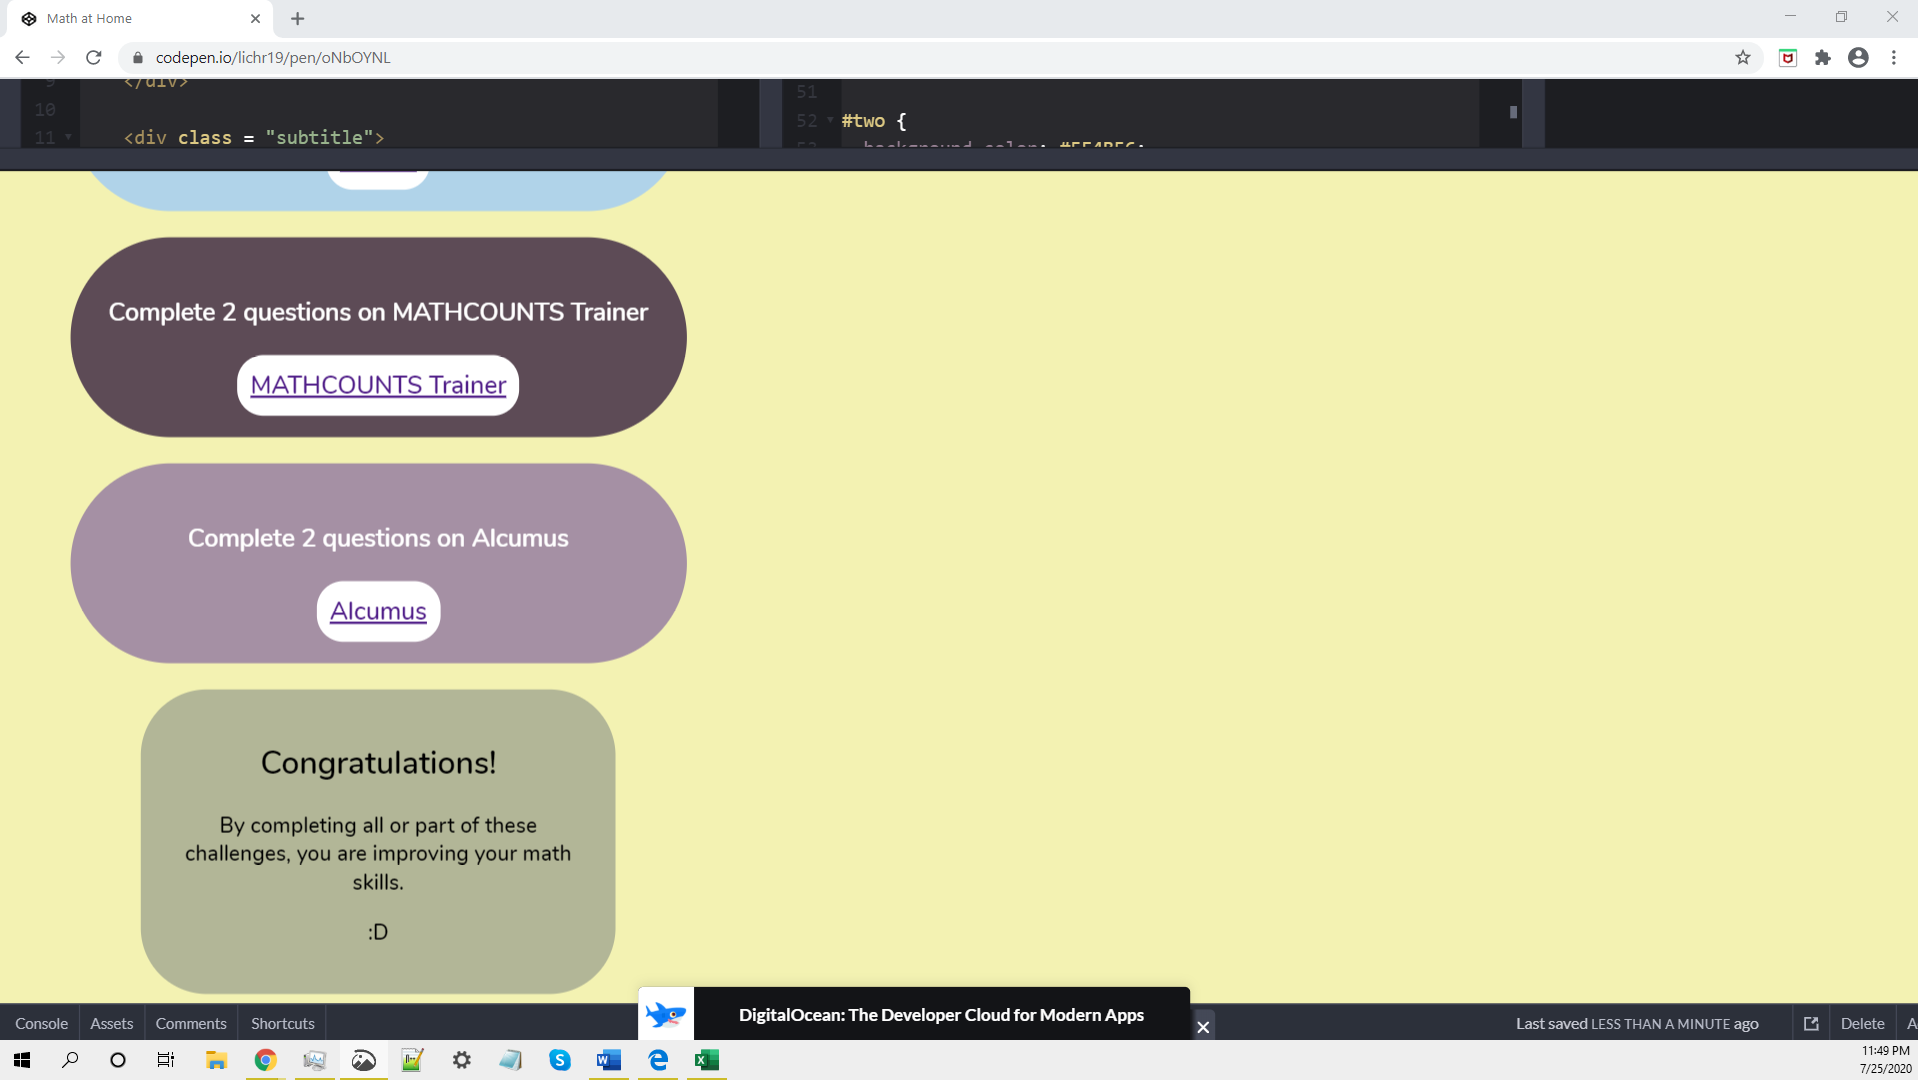The image size is (1918, 1080).
Task: Open the DigitalOcean advertisement link
Action: 941,1015
